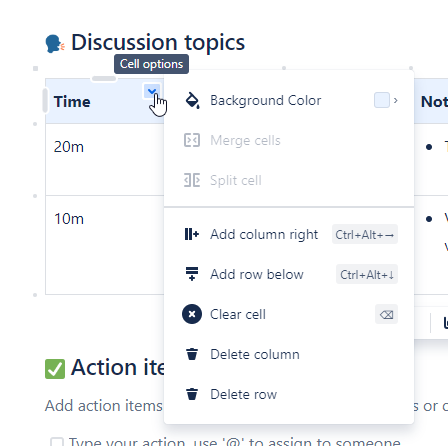The width and height of the screenshot is (448, 446).
Task: Choose Delete row
Action: [289, 394]
